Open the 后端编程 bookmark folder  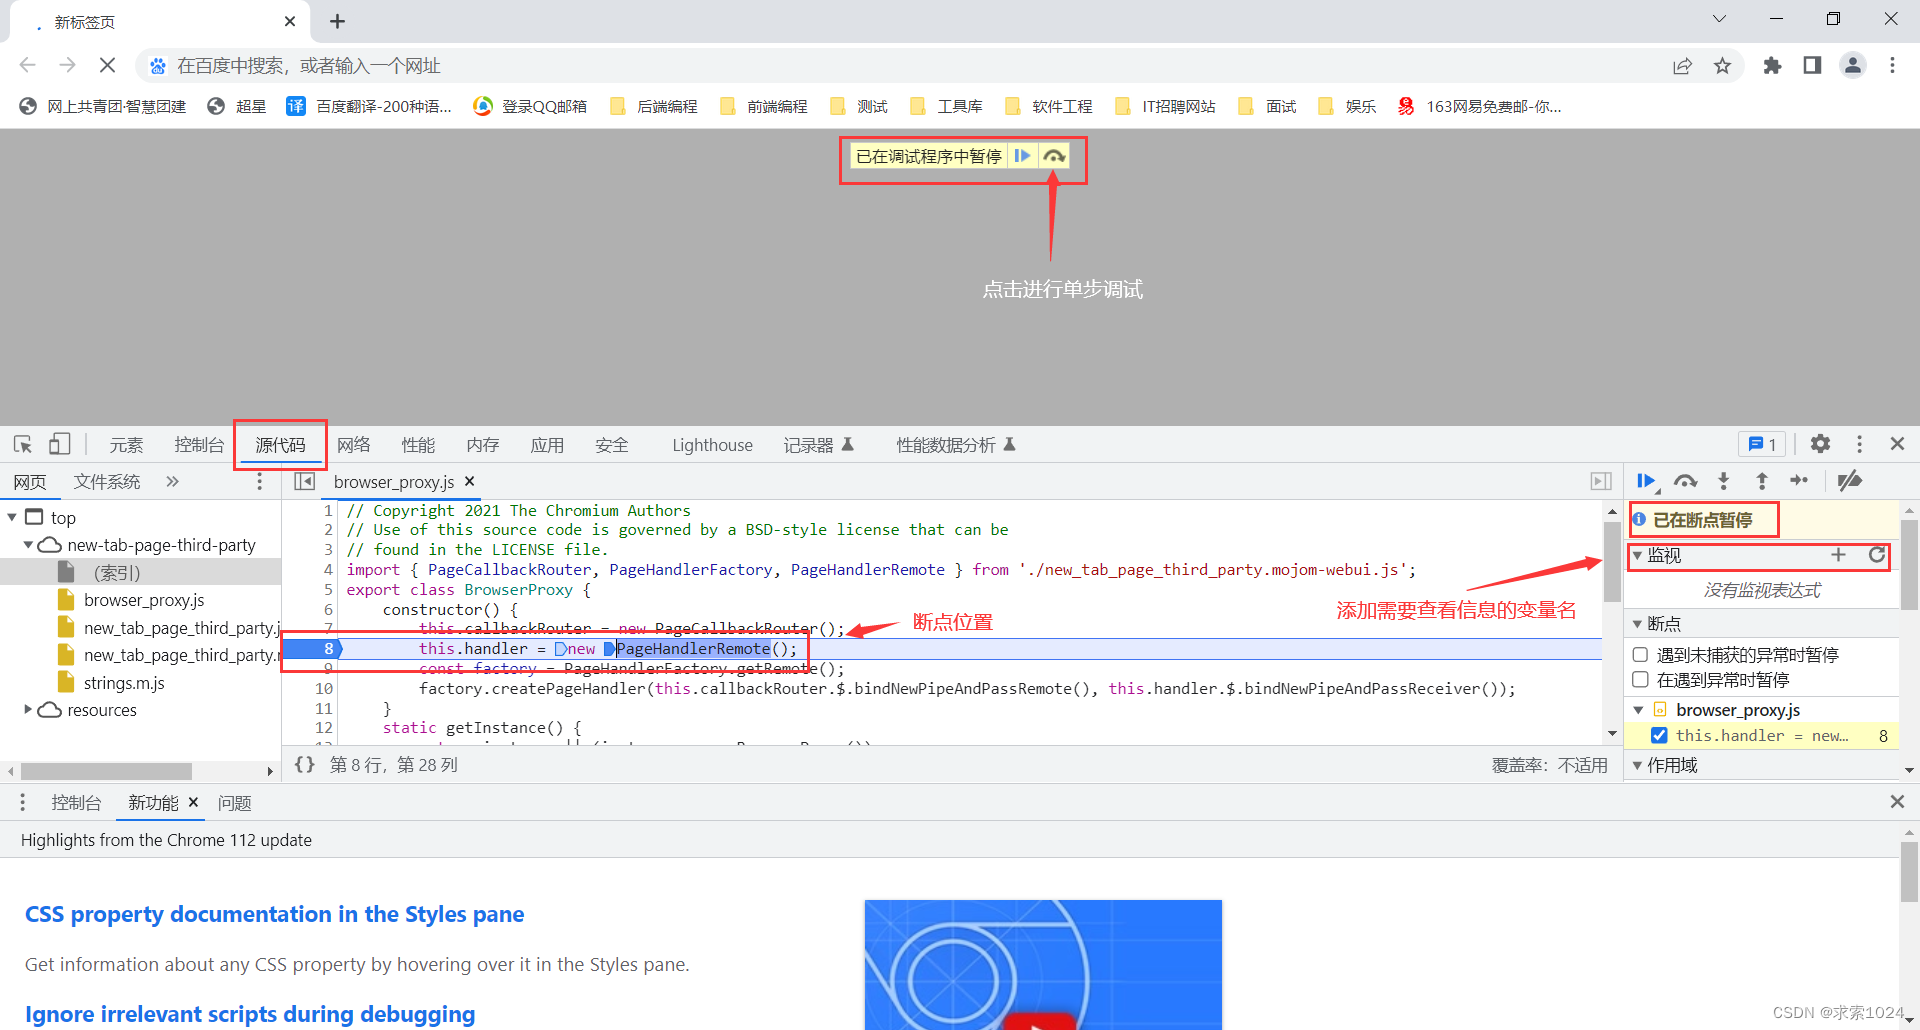click(x=654, y=106)
